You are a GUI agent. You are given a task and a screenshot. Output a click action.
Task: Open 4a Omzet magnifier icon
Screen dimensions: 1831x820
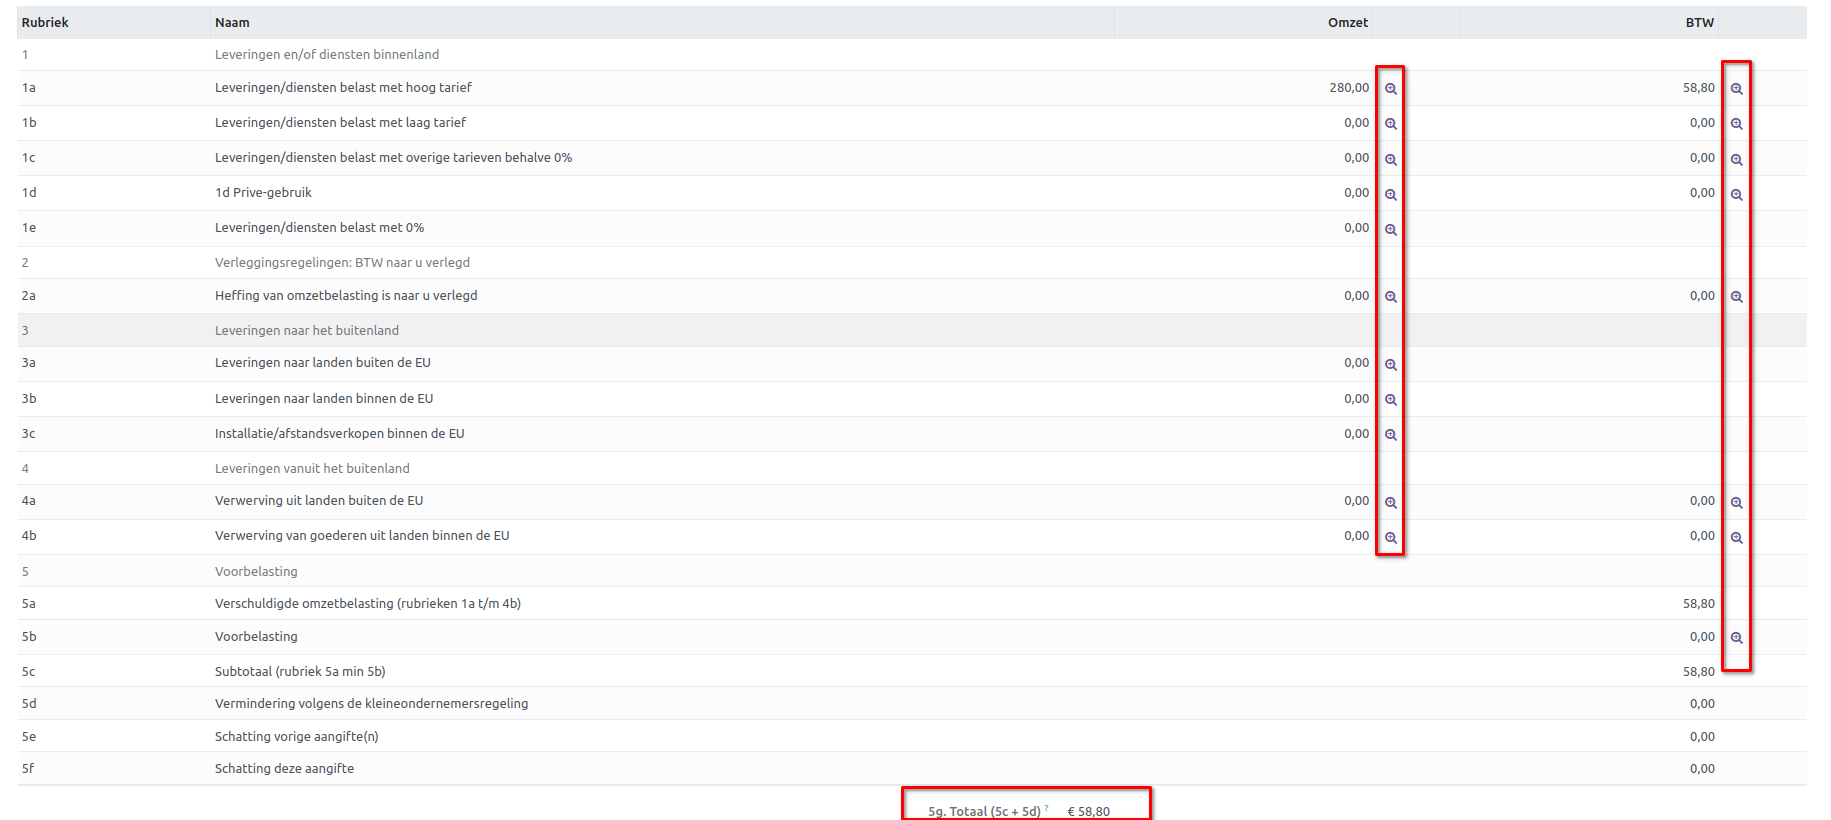point(1390,503)
